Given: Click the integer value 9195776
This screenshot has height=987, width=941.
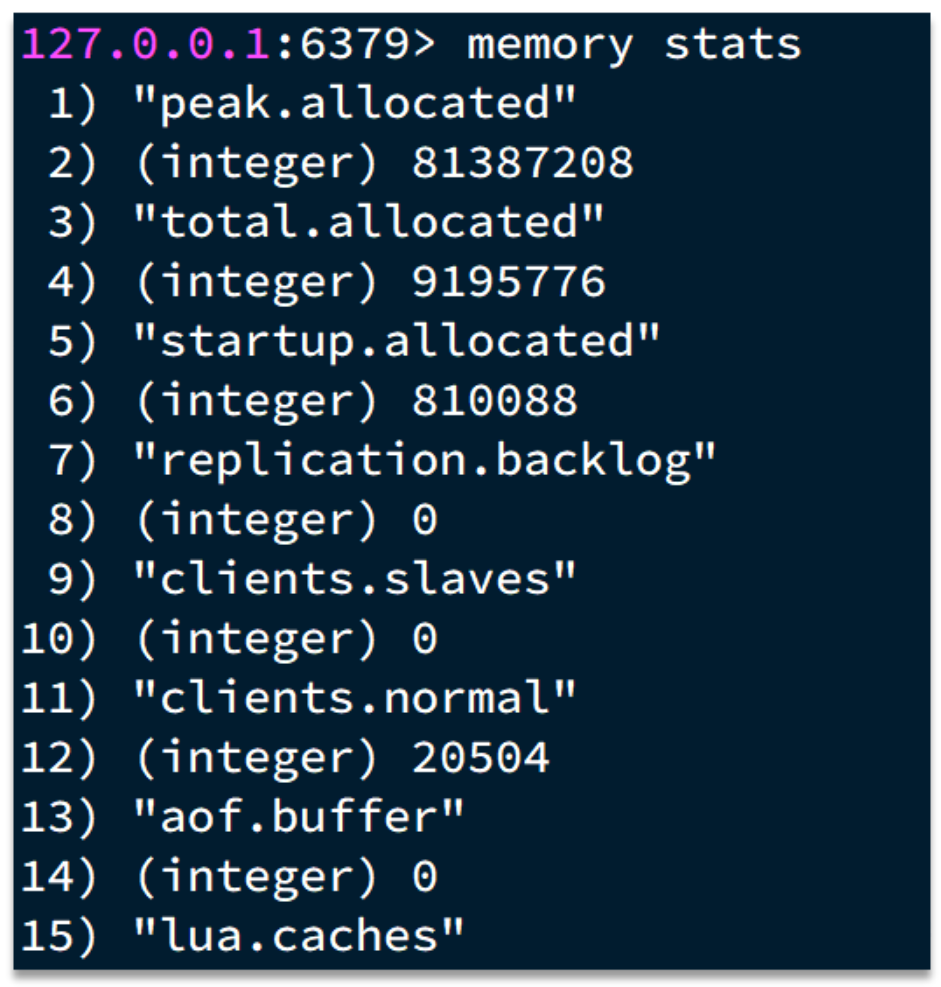Looking at the screenshot, I should click(509, 283).
